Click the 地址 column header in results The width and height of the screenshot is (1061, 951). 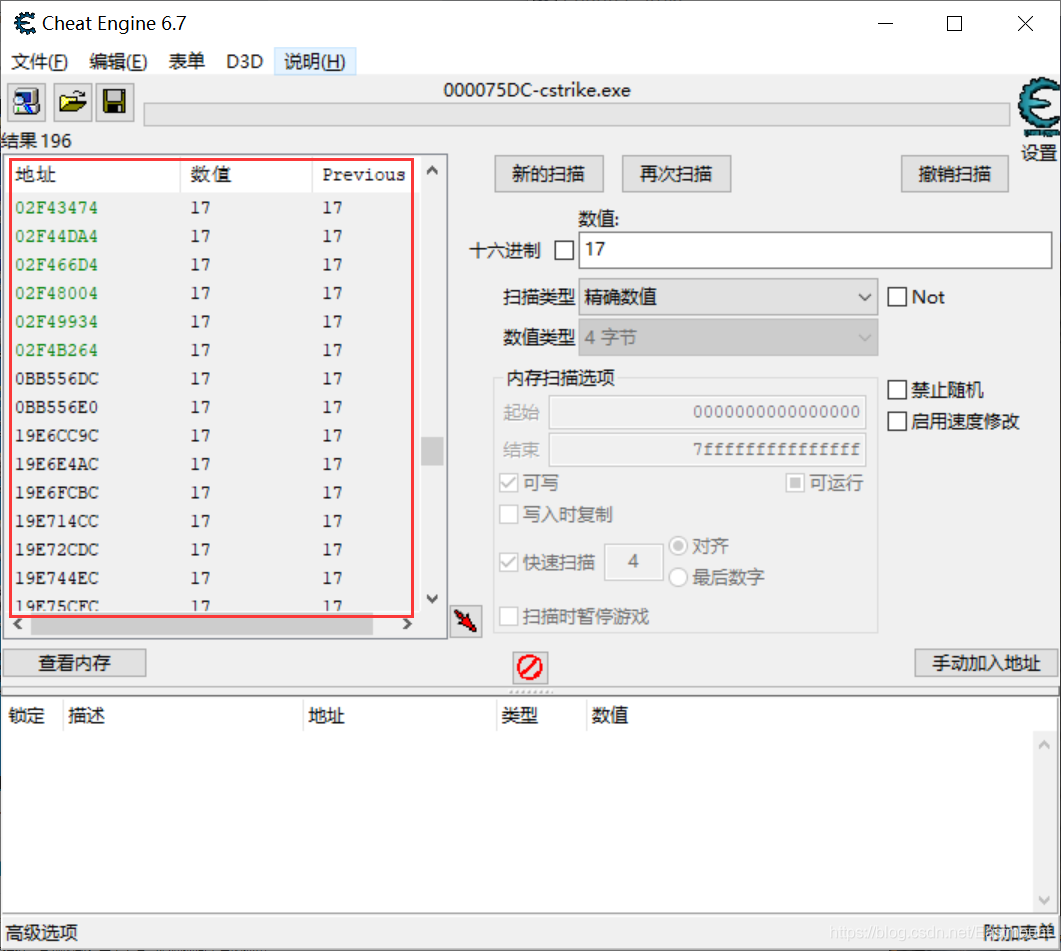point(95,175)
